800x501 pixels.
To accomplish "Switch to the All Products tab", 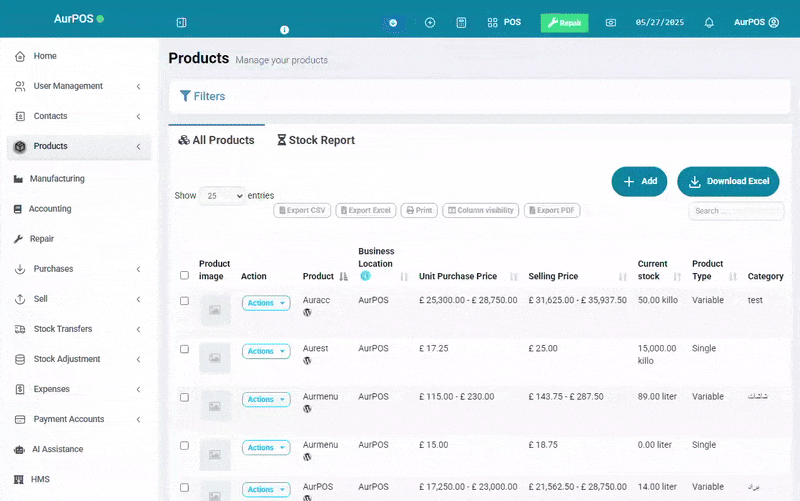I will [x=216, y=140].
